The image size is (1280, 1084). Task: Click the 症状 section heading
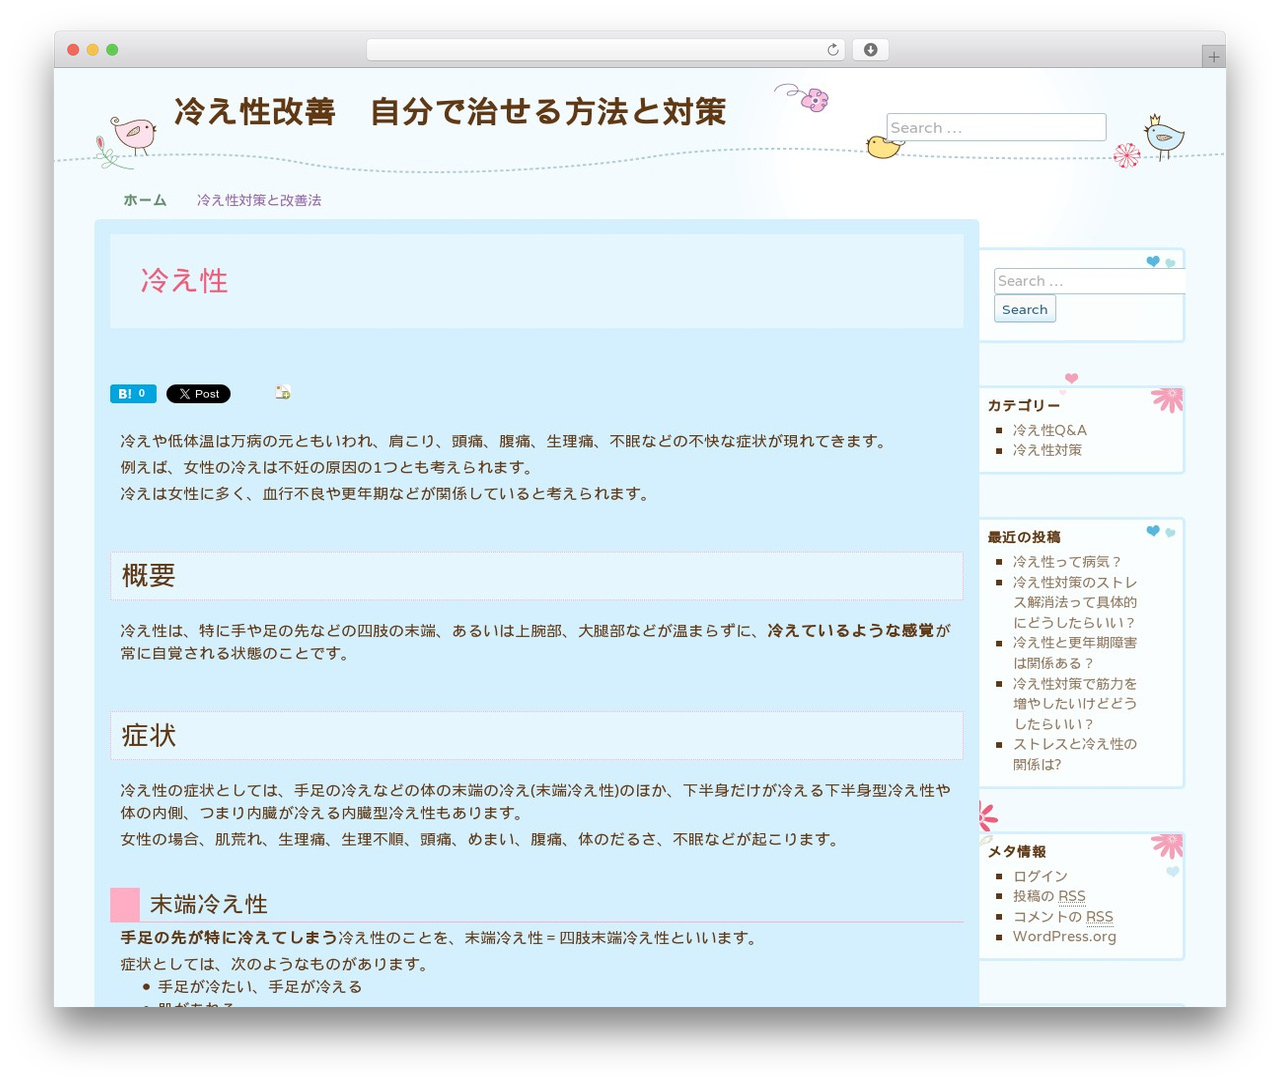coord(148,736)
